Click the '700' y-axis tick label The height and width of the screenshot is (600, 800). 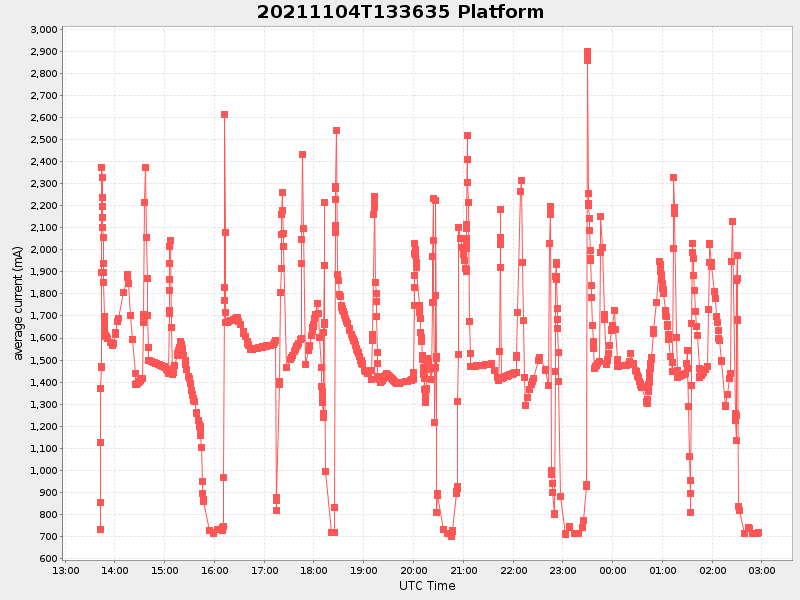click(48, 537)
